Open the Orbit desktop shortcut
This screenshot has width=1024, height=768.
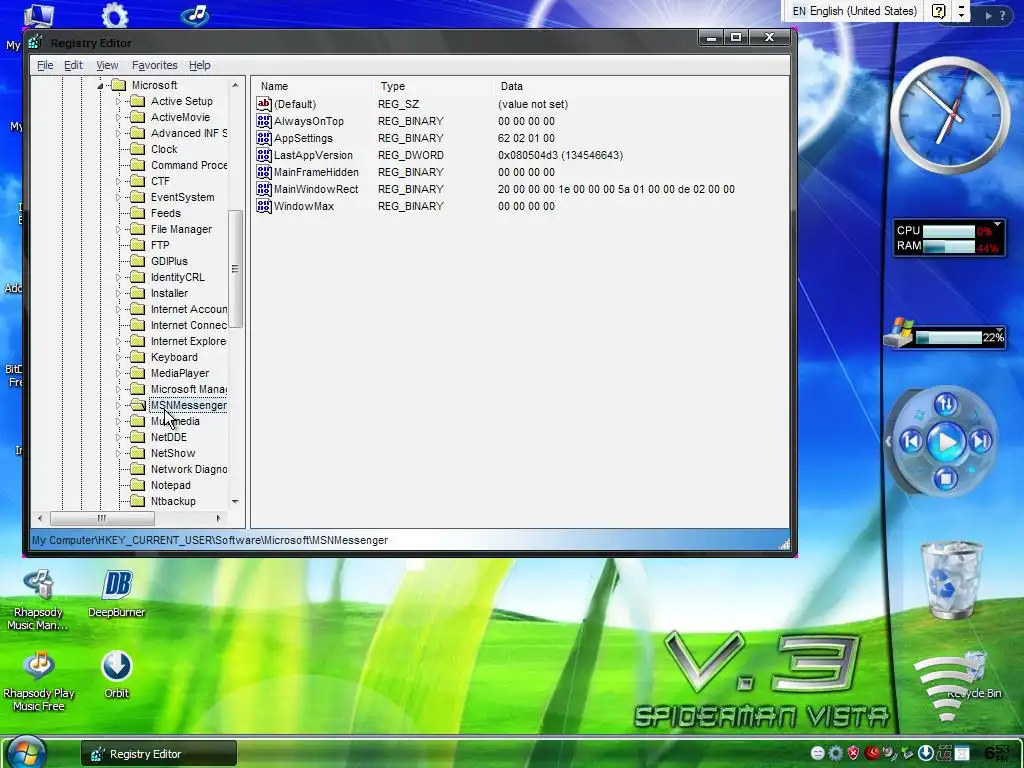tap(116, 675)
